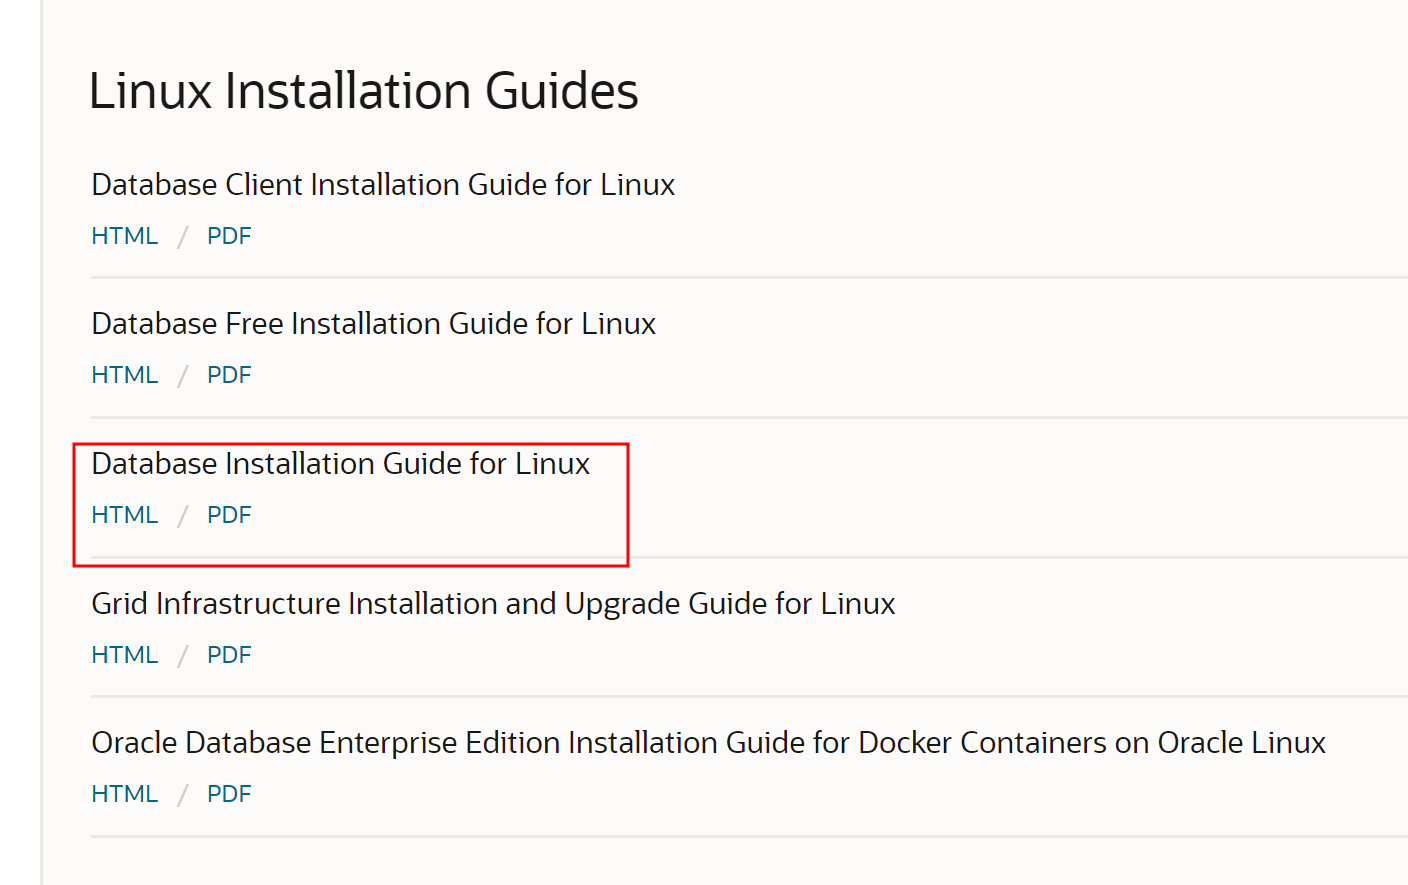Click the slash separator under Docker Containers guide
The image size is (1408, 885).
(183, 795)
